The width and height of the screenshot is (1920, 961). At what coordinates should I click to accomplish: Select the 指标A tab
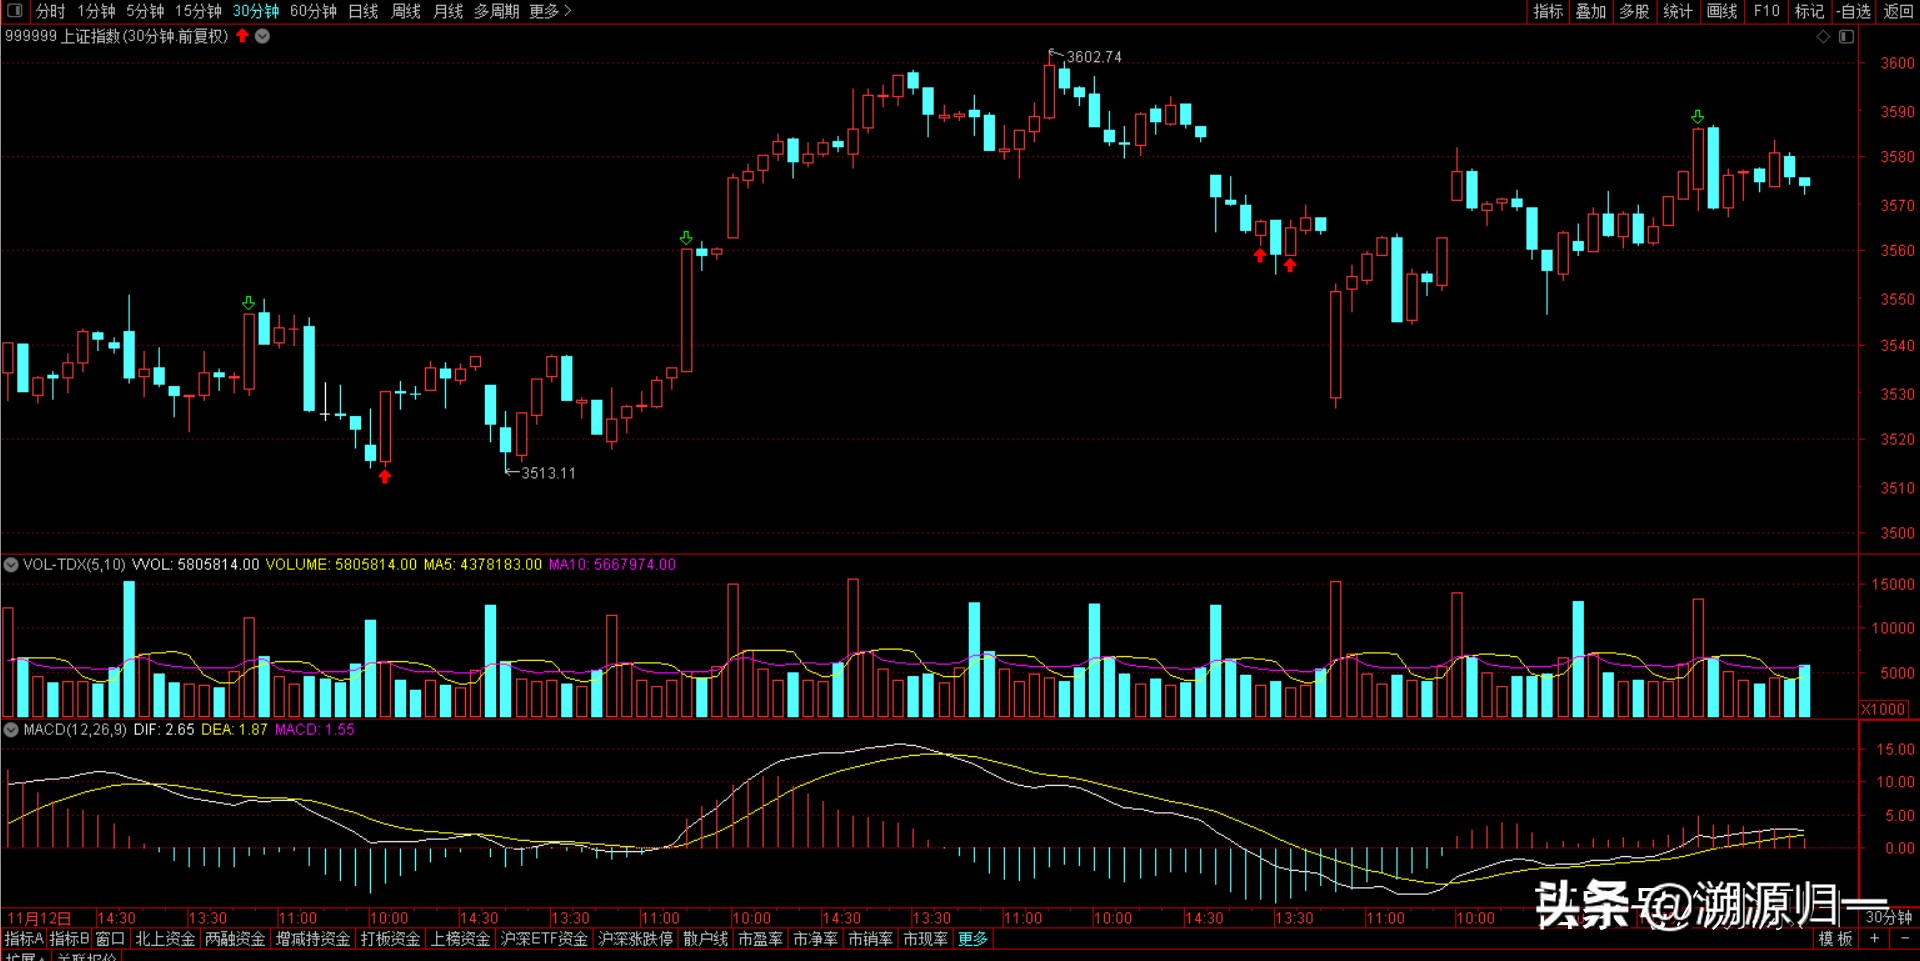click(x=24, y=939)
